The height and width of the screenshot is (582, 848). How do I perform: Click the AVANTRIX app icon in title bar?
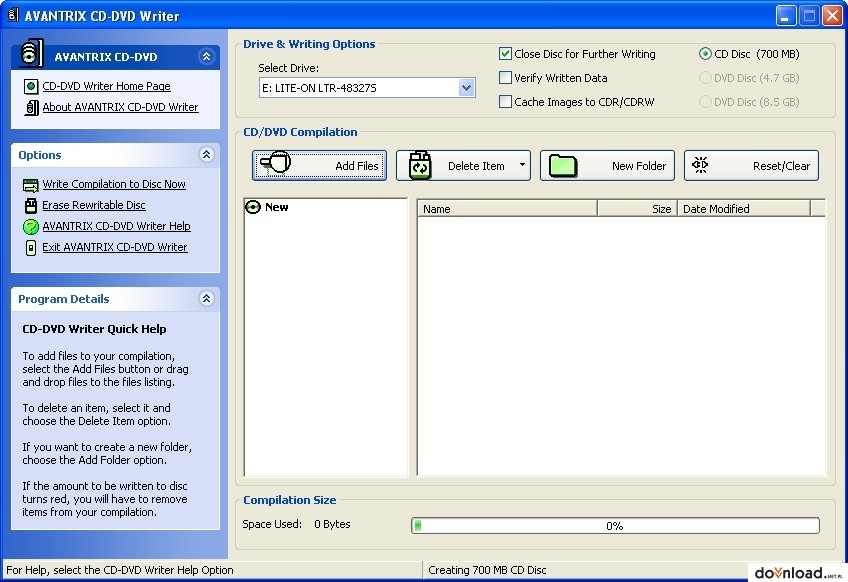pos(13,15)
